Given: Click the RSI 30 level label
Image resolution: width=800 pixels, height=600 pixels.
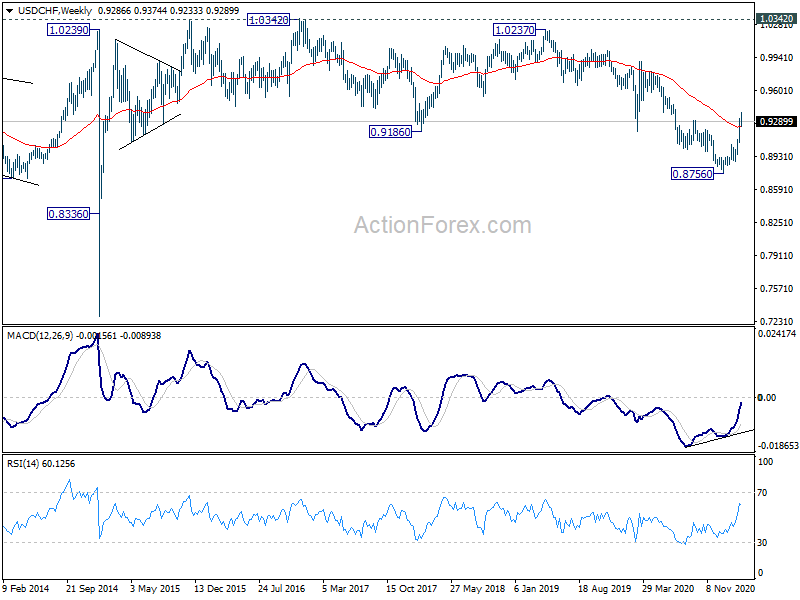Looking at the screenshot, I should 762,543.
